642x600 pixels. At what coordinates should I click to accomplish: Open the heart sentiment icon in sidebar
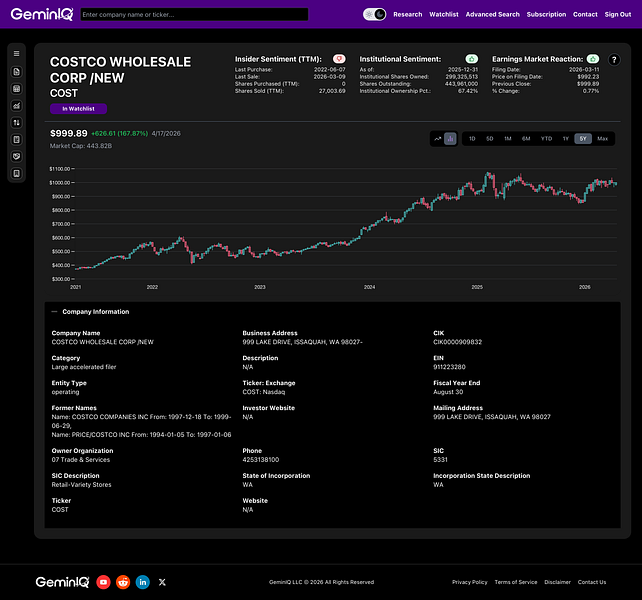[x=16, y=156]
